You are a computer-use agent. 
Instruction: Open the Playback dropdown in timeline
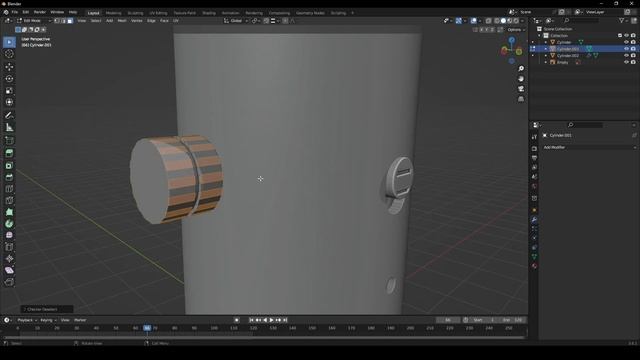[27, 320]
